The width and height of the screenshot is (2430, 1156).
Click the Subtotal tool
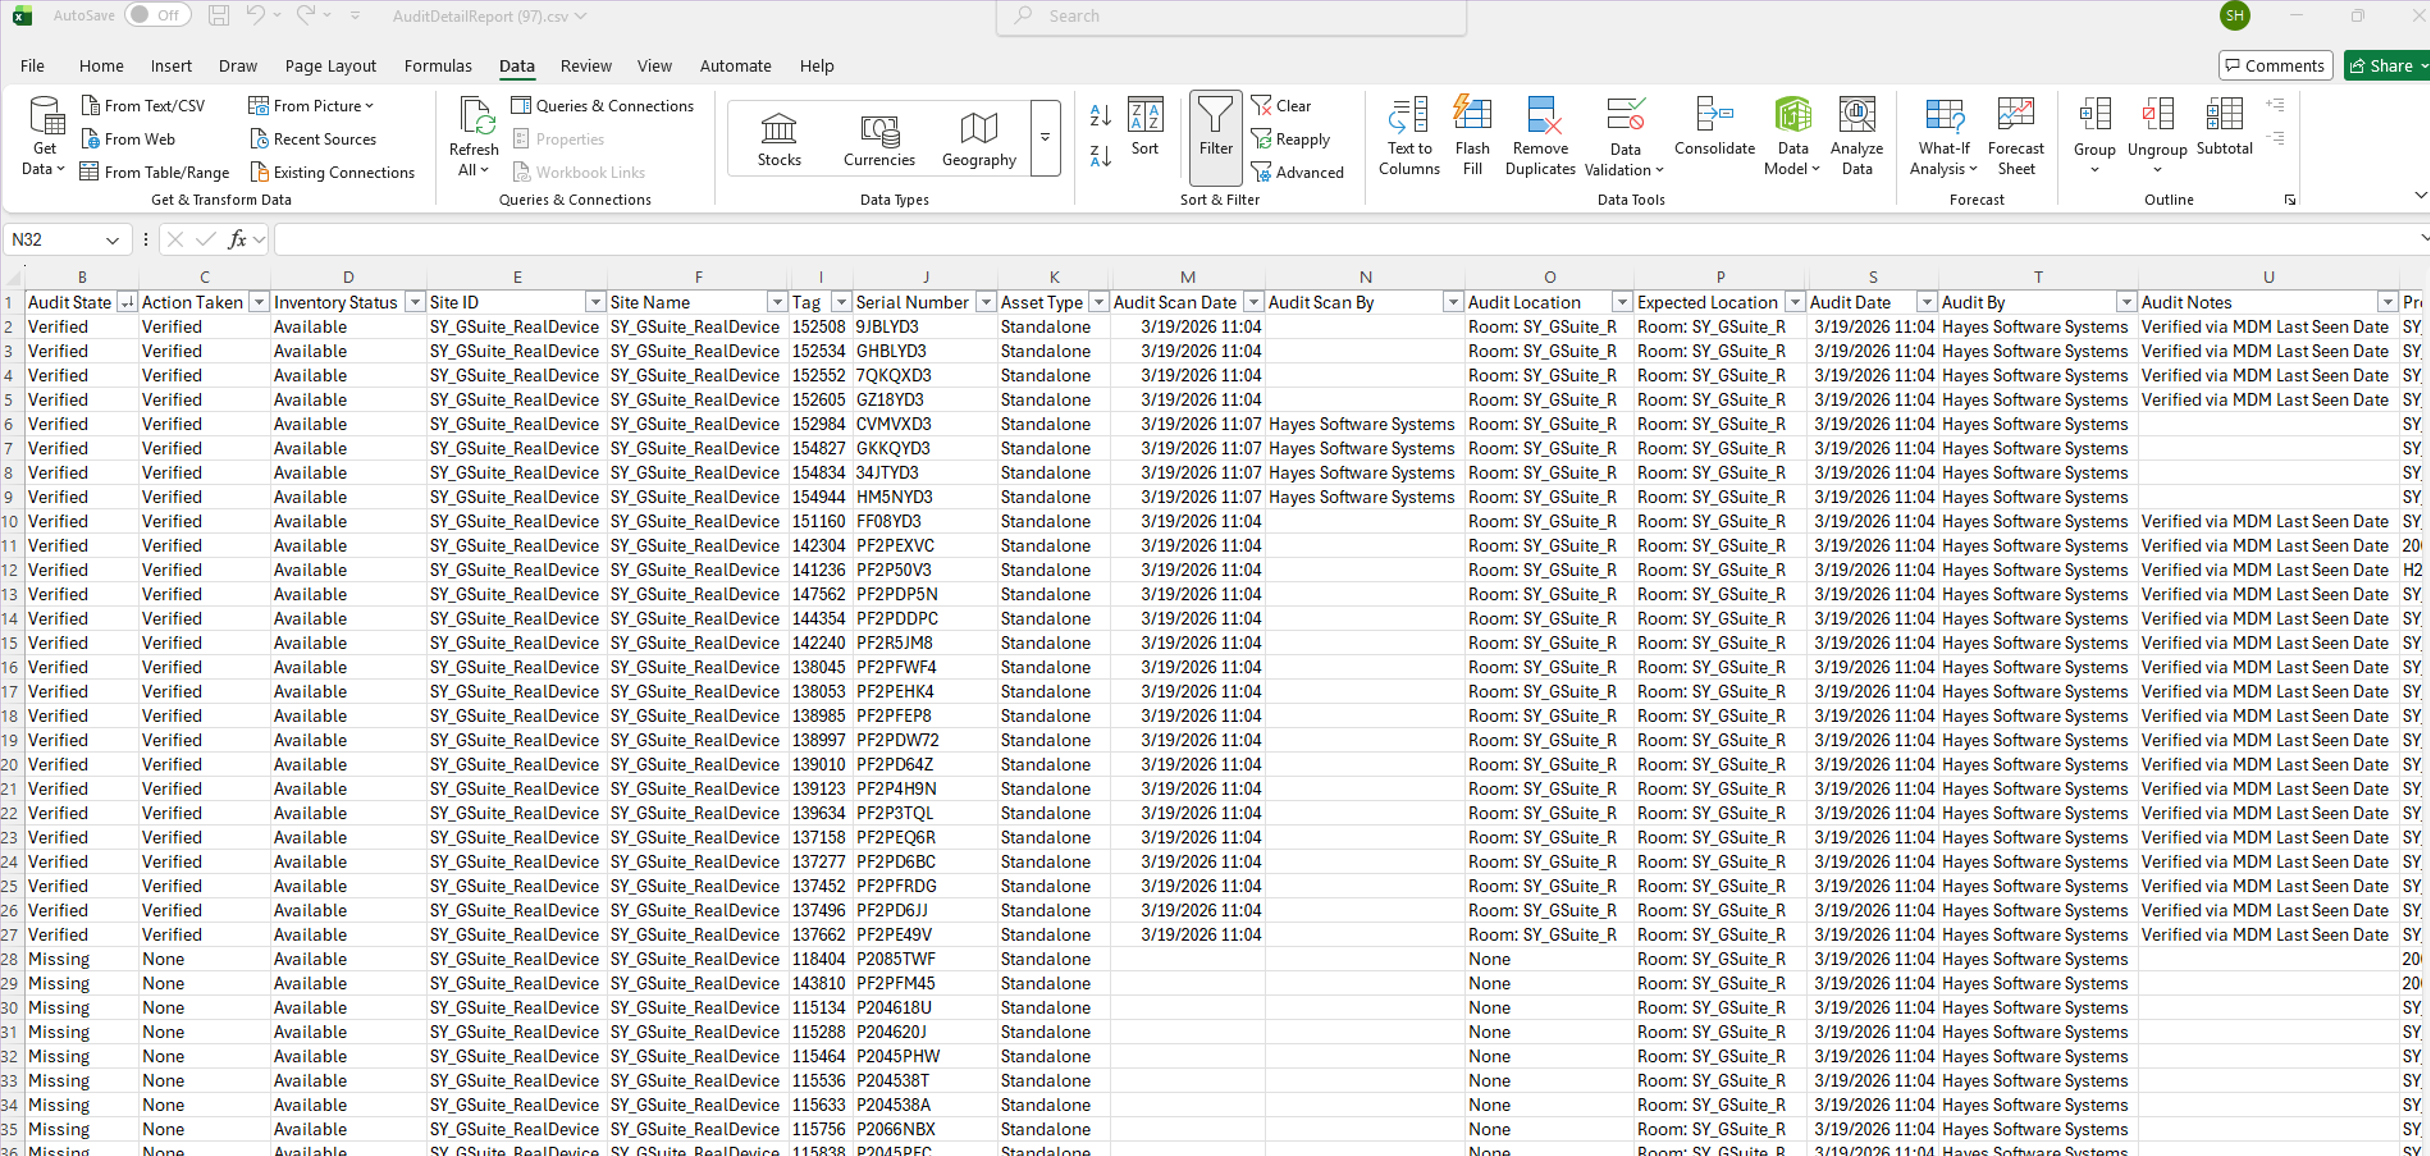[x=2224, y=127]
